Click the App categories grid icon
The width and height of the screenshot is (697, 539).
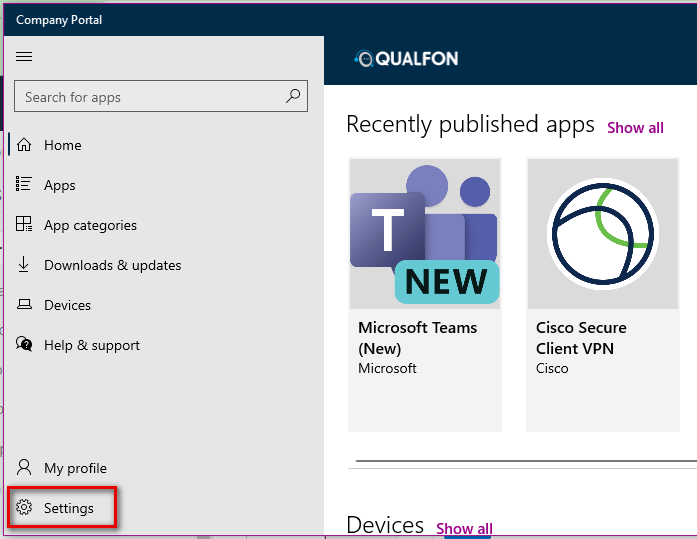pos(24,224)
